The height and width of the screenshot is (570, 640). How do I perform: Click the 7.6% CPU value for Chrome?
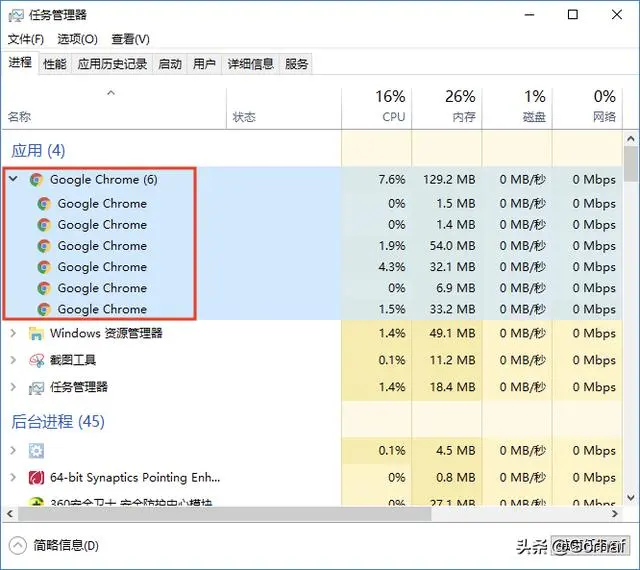[x=392, y=179]
